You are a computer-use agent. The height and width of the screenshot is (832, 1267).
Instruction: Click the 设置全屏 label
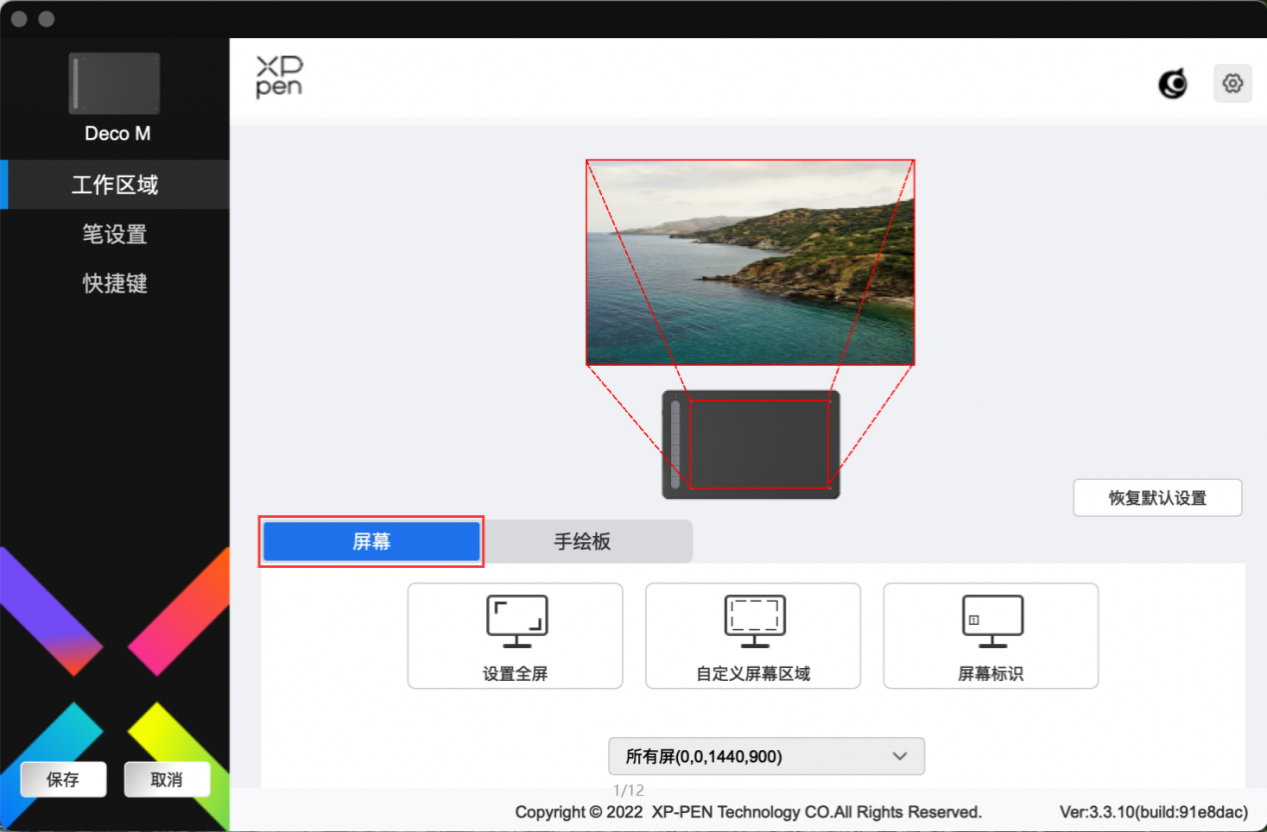[515, 674]
